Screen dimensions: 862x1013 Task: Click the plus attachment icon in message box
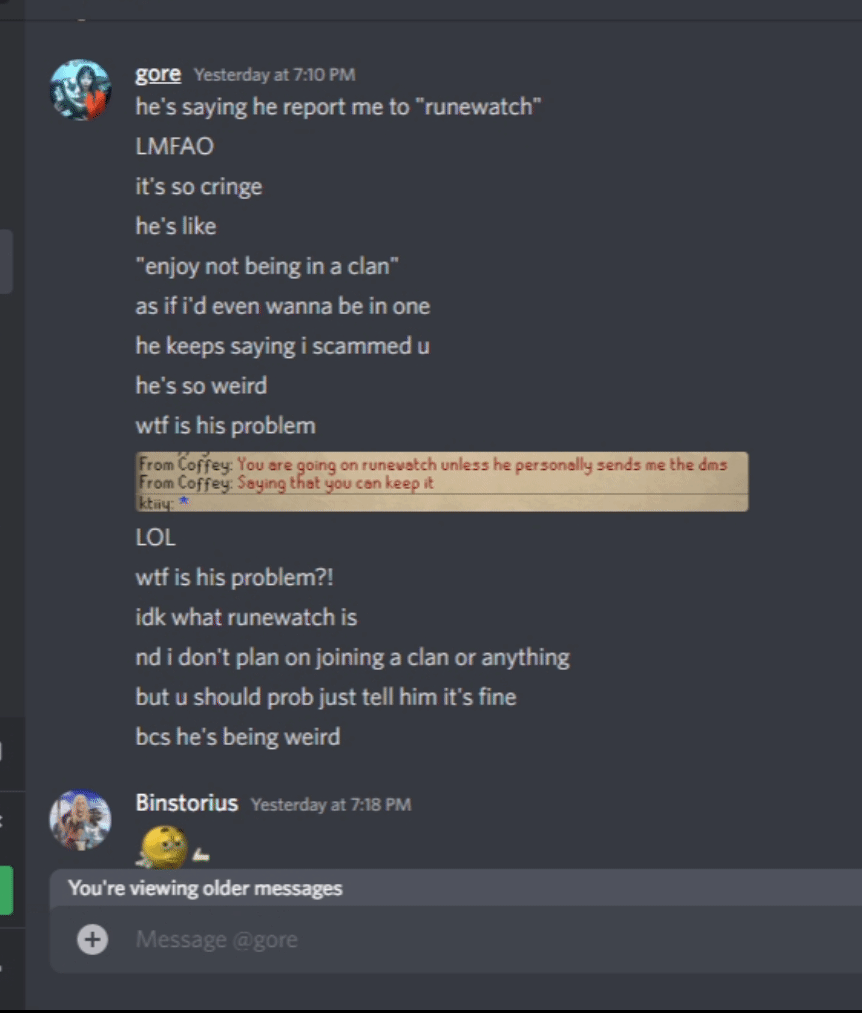(x=92, y=939)
